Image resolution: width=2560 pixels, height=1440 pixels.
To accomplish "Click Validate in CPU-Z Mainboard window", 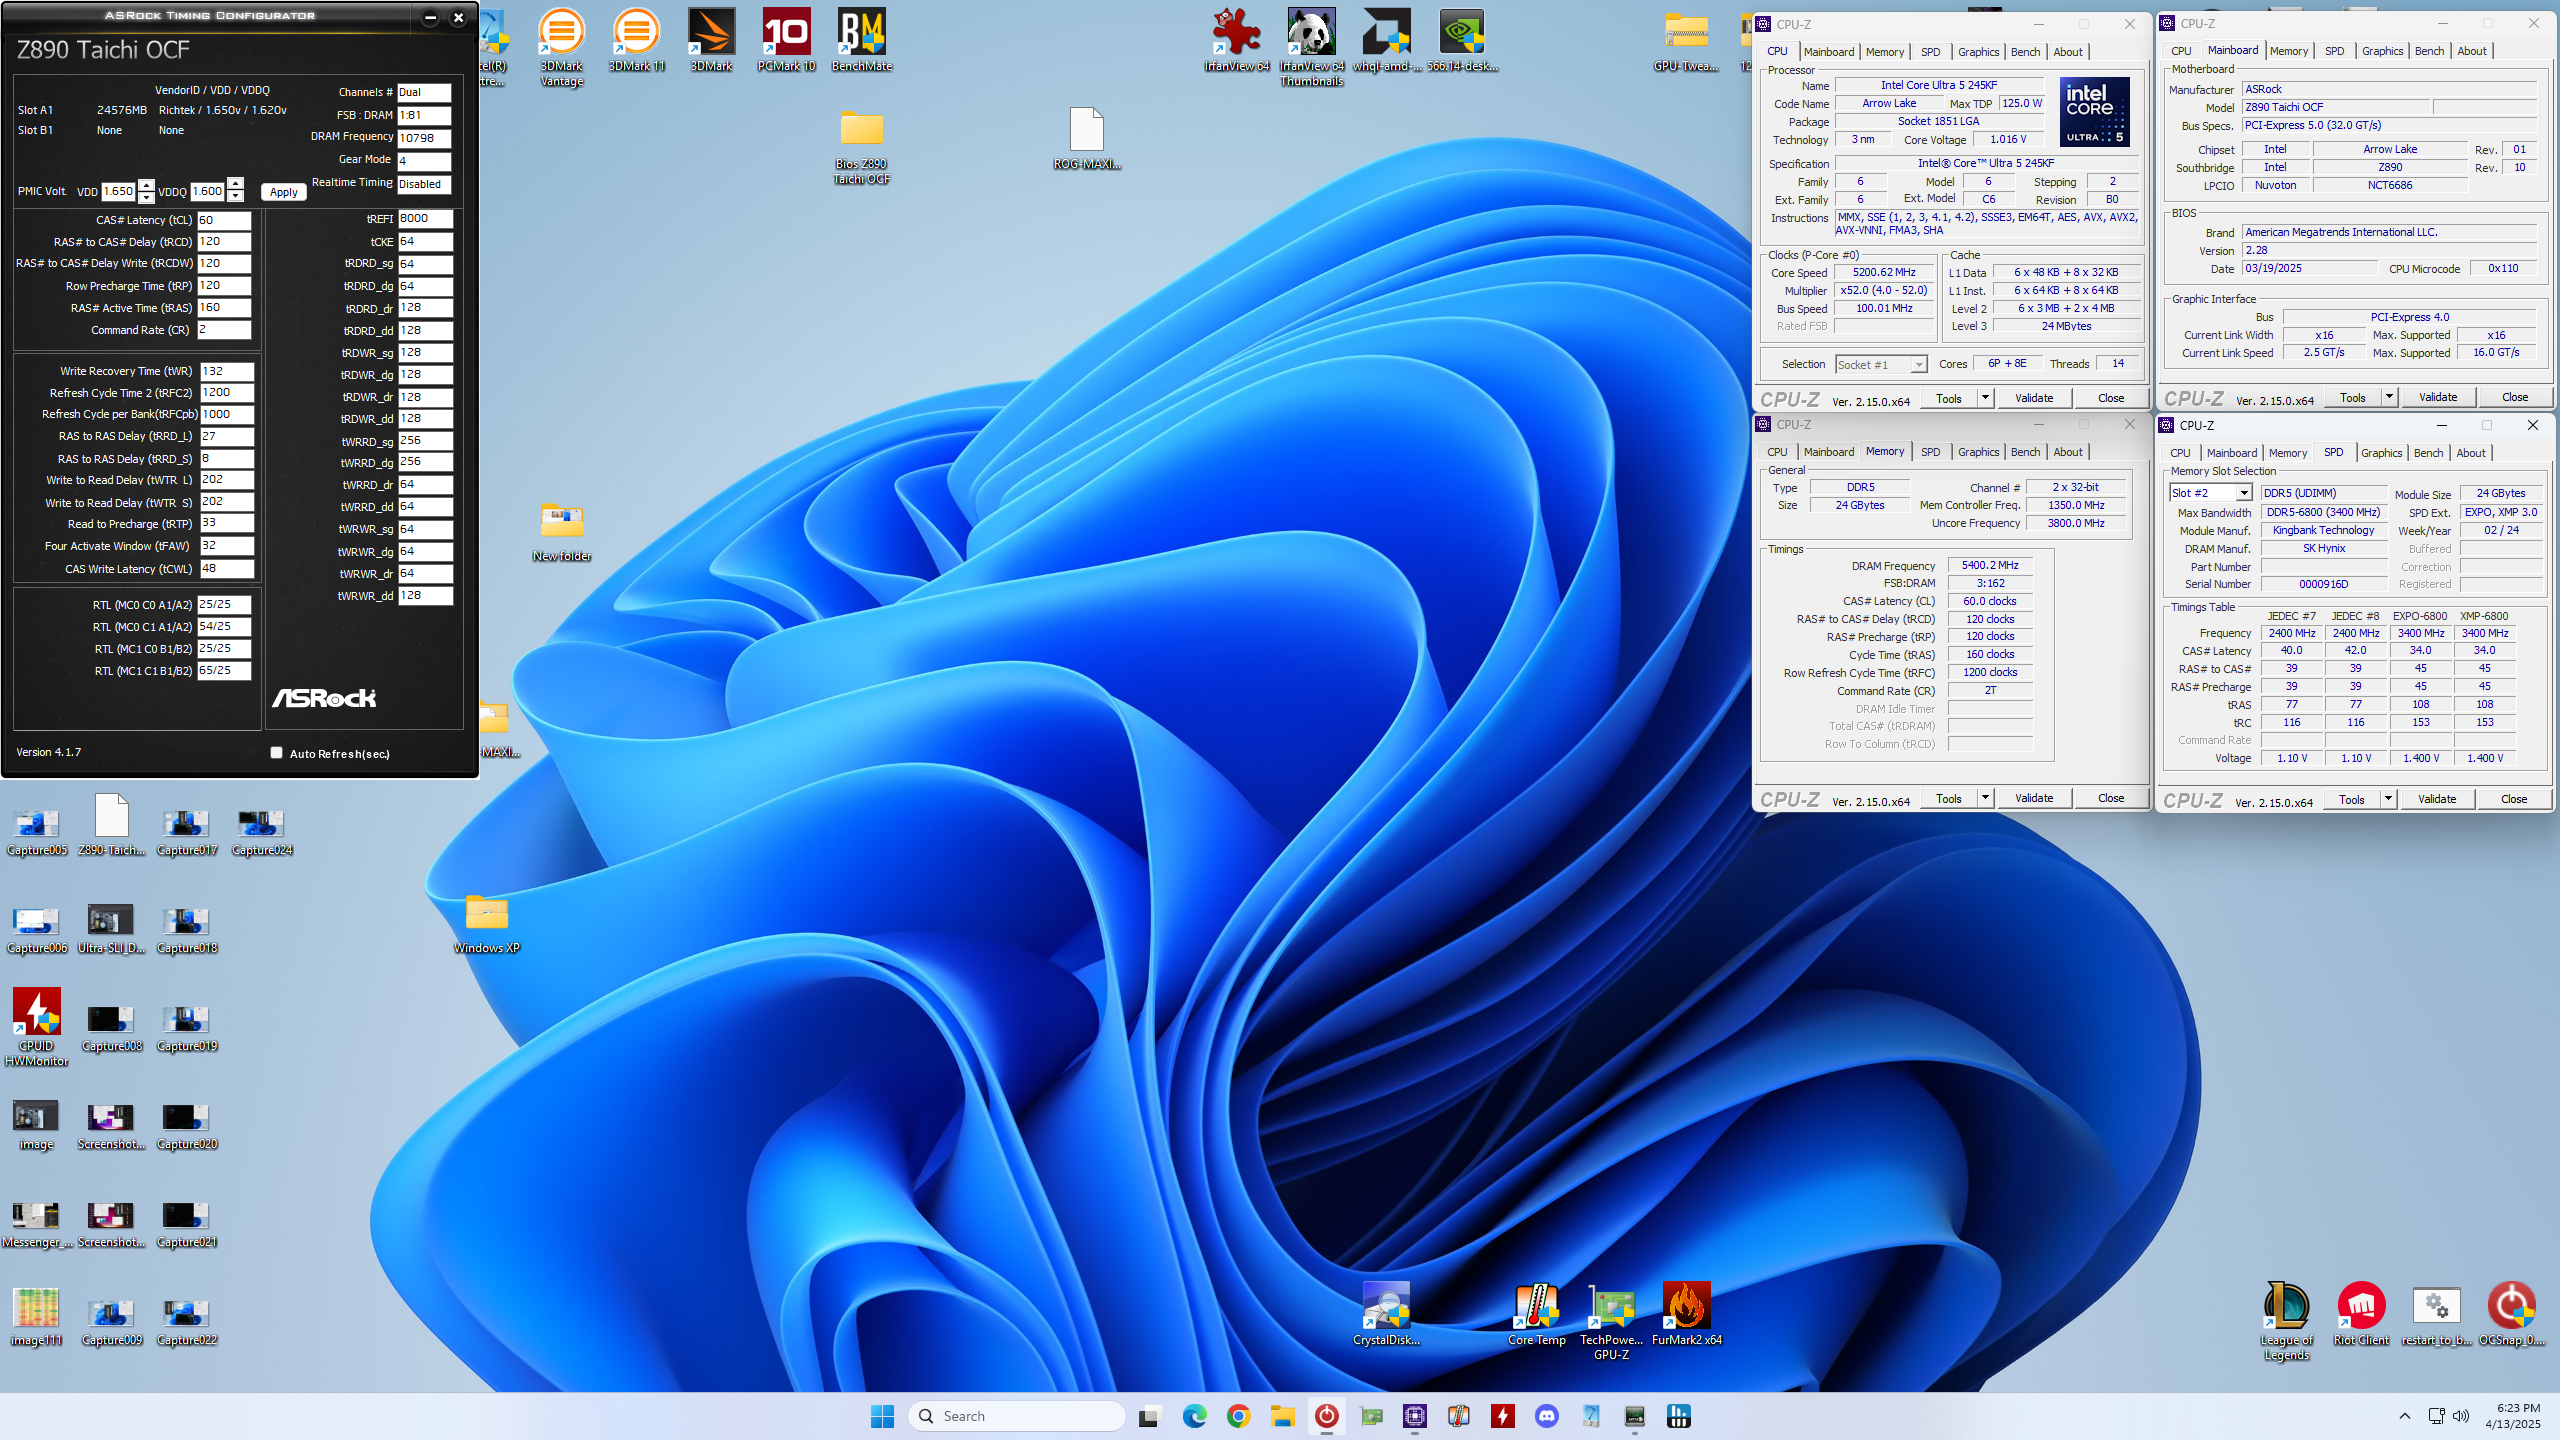I will tap(2438, 397).
